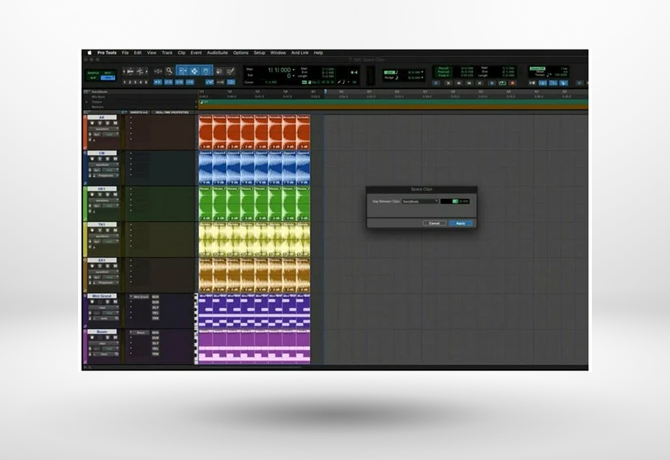The image size is (670, 460).
Task: Mute the orange audio track
Action: coord(115,123)
